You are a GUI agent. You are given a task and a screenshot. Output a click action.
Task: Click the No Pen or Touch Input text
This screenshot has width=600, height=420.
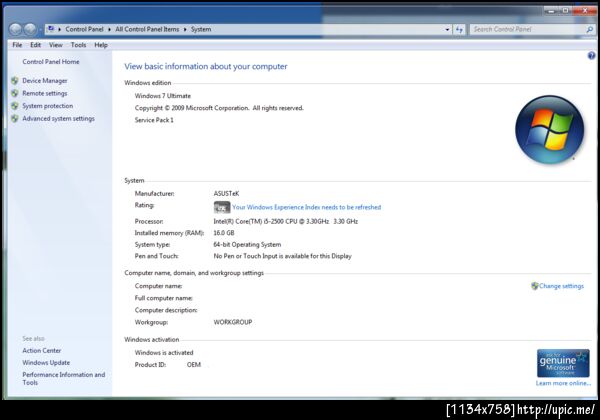coord(282,256)
